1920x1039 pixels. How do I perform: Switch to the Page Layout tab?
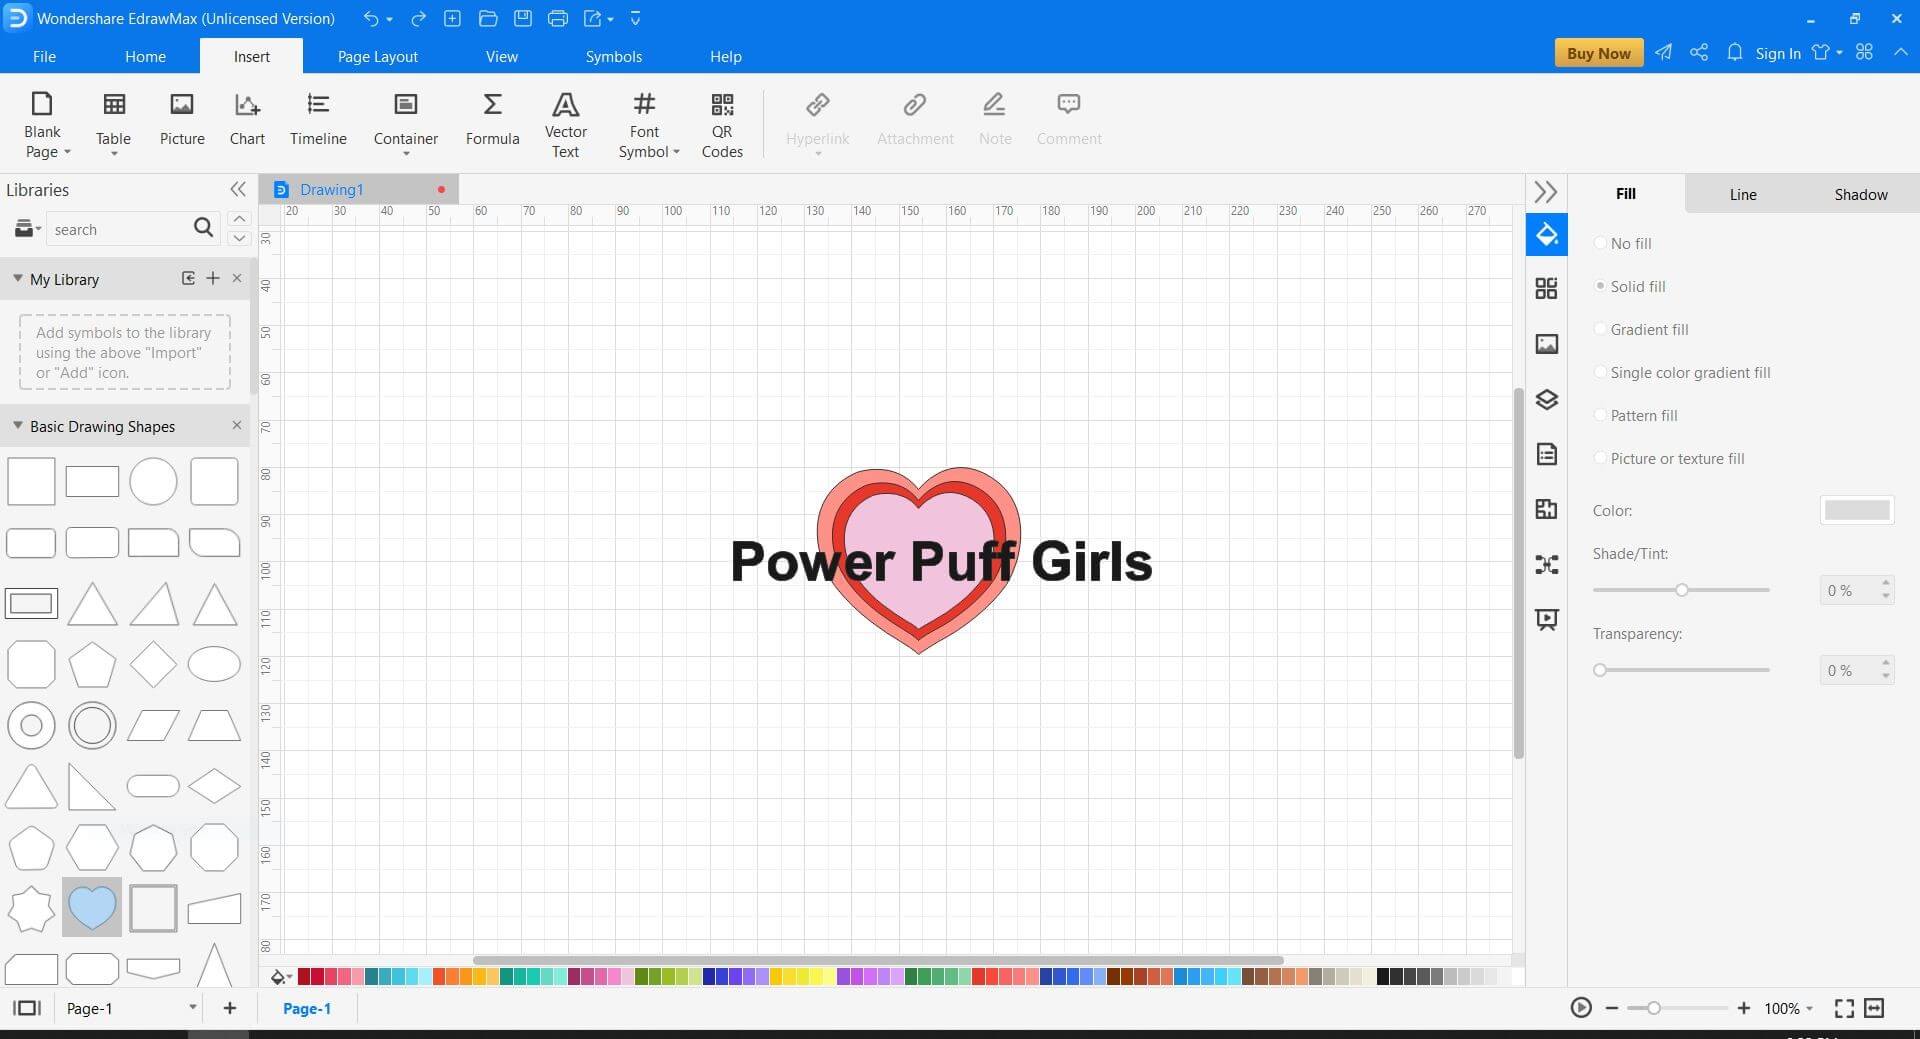point(377,56)
